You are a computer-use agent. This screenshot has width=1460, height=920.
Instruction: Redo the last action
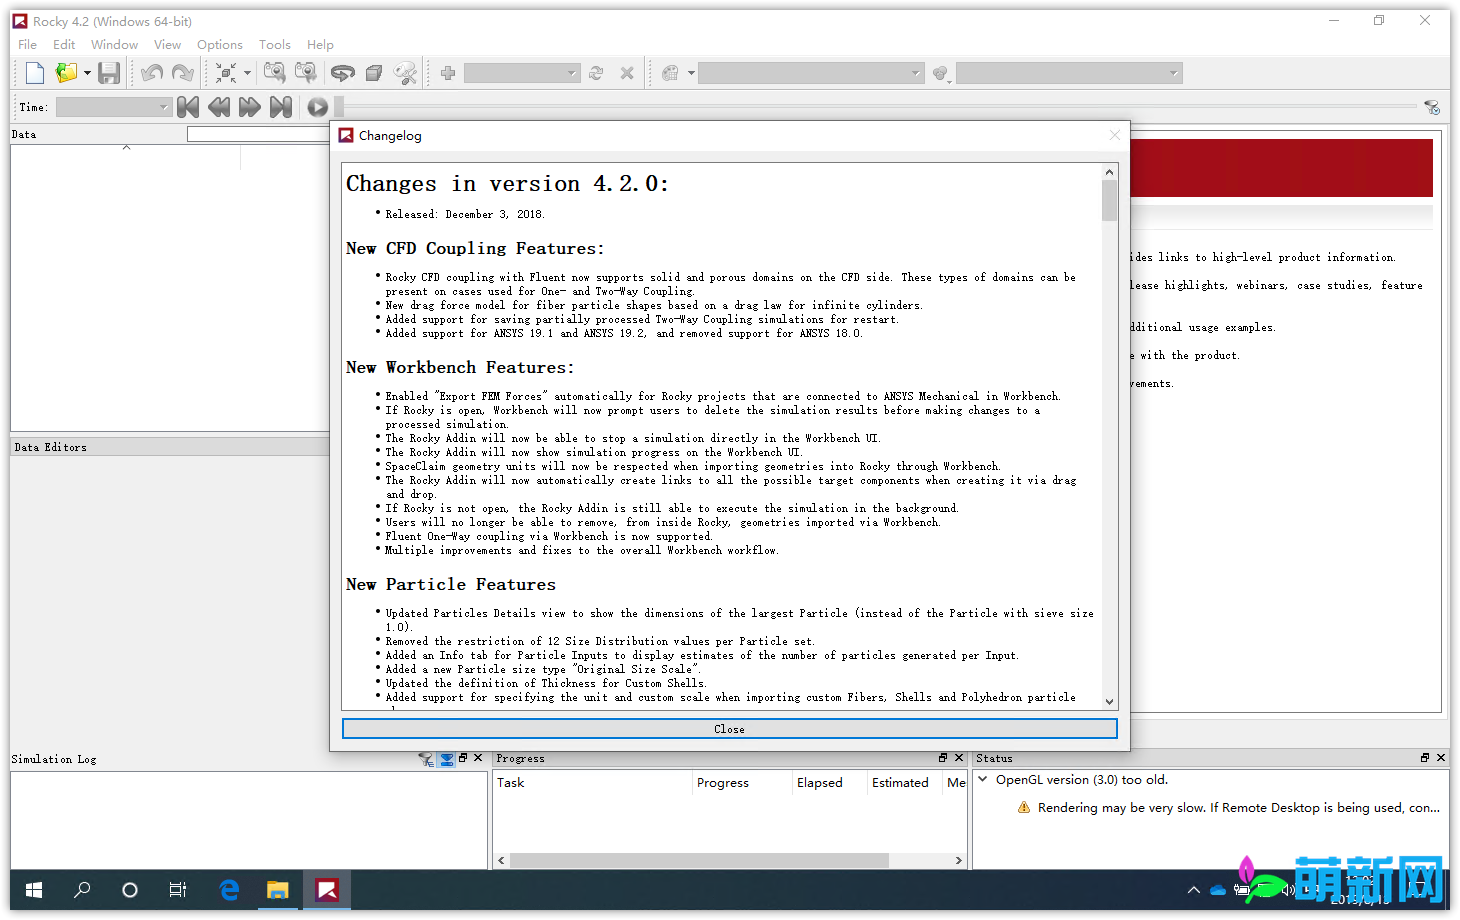tap(183, 72)
